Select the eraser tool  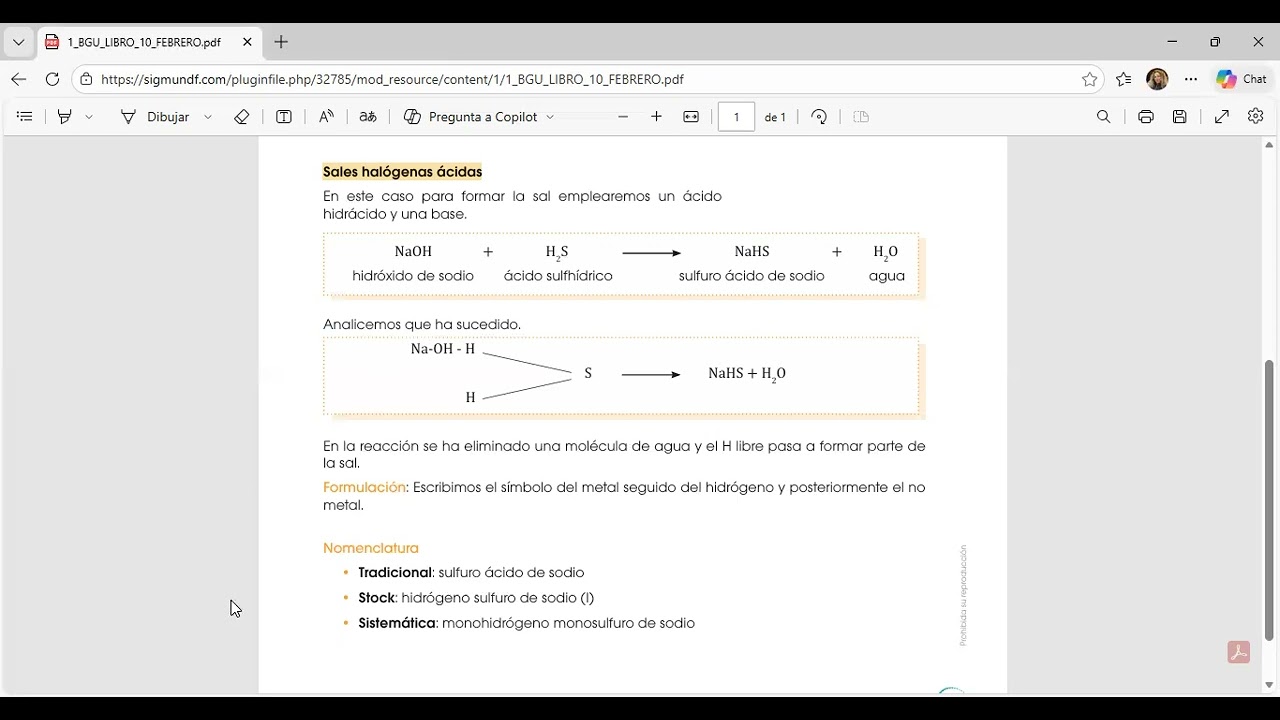pyautogui.click(x=241, y=117)
